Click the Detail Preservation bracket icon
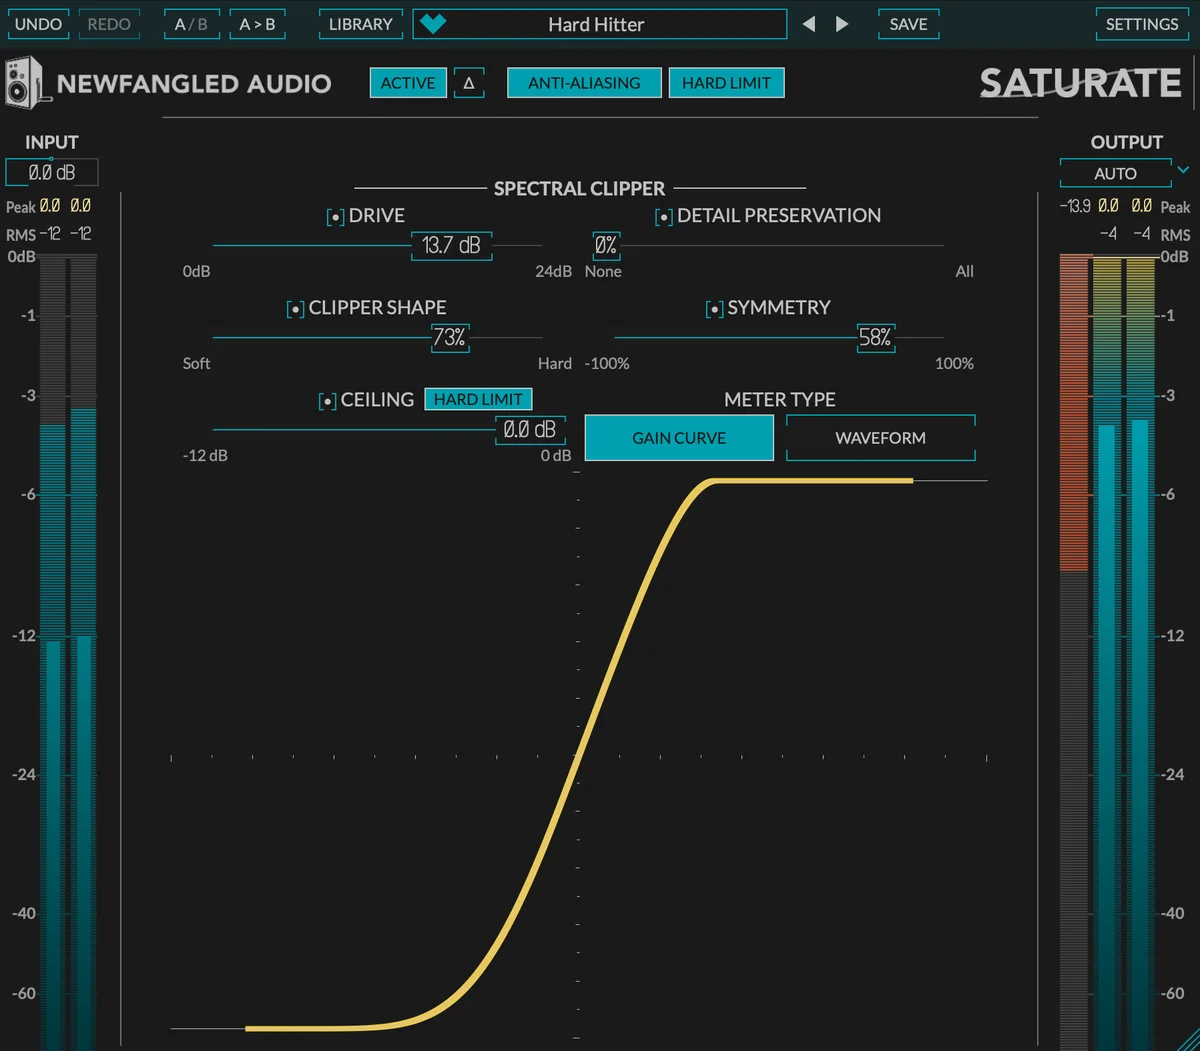Image resolution: width=1200 pixels, height=1051 pixels. point(664,217)
